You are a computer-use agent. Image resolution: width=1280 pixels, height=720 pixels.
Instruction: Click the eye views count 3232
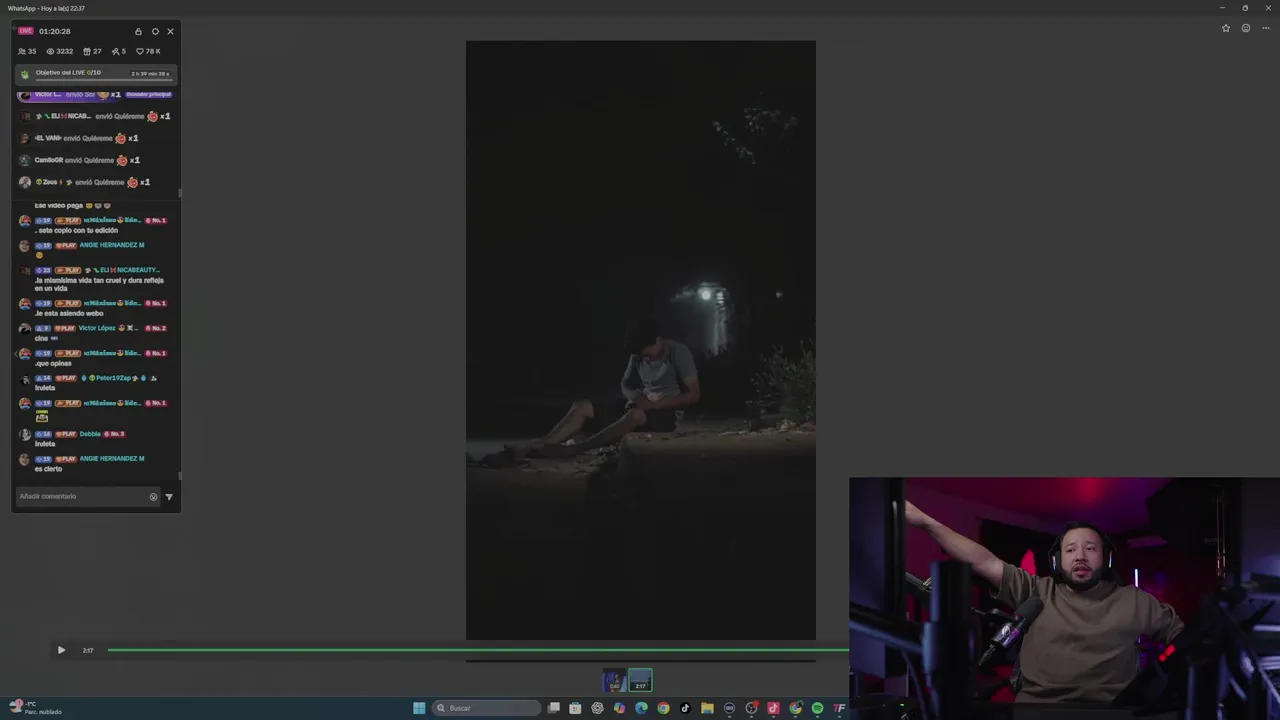[x=60, y=51]
